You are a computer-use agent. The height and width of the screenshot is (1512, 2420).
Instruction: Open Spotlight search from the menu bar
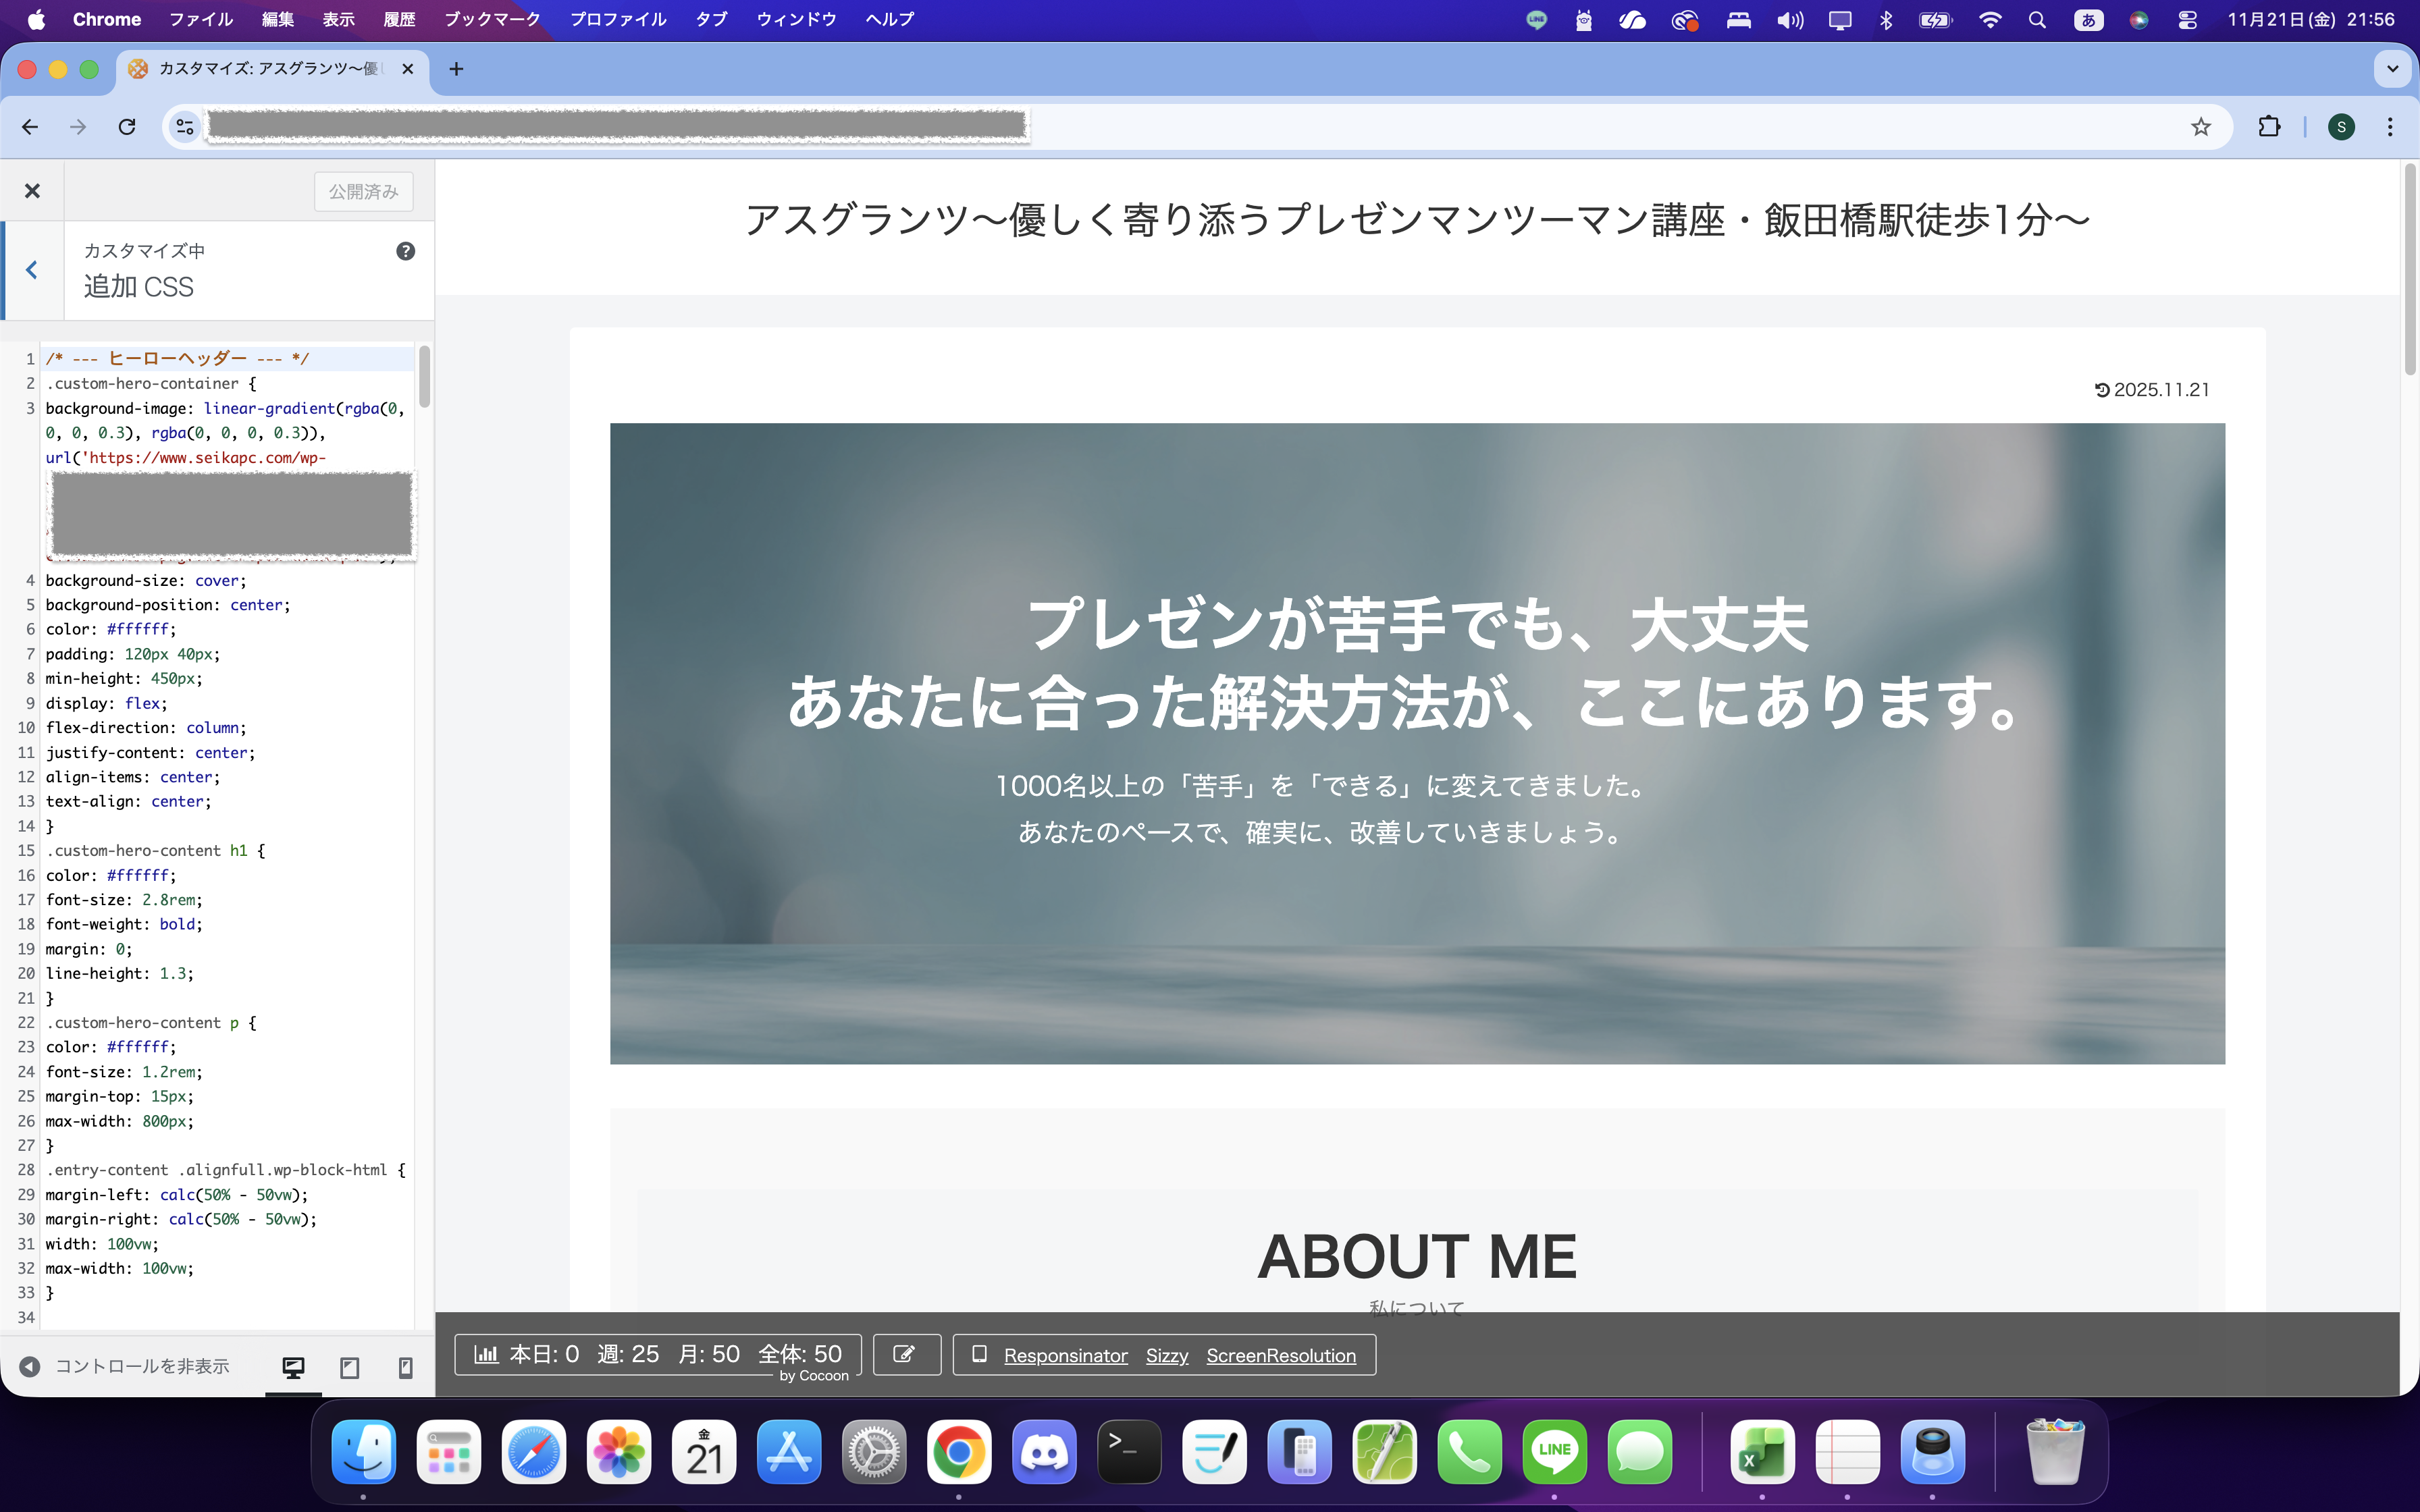2038,19
